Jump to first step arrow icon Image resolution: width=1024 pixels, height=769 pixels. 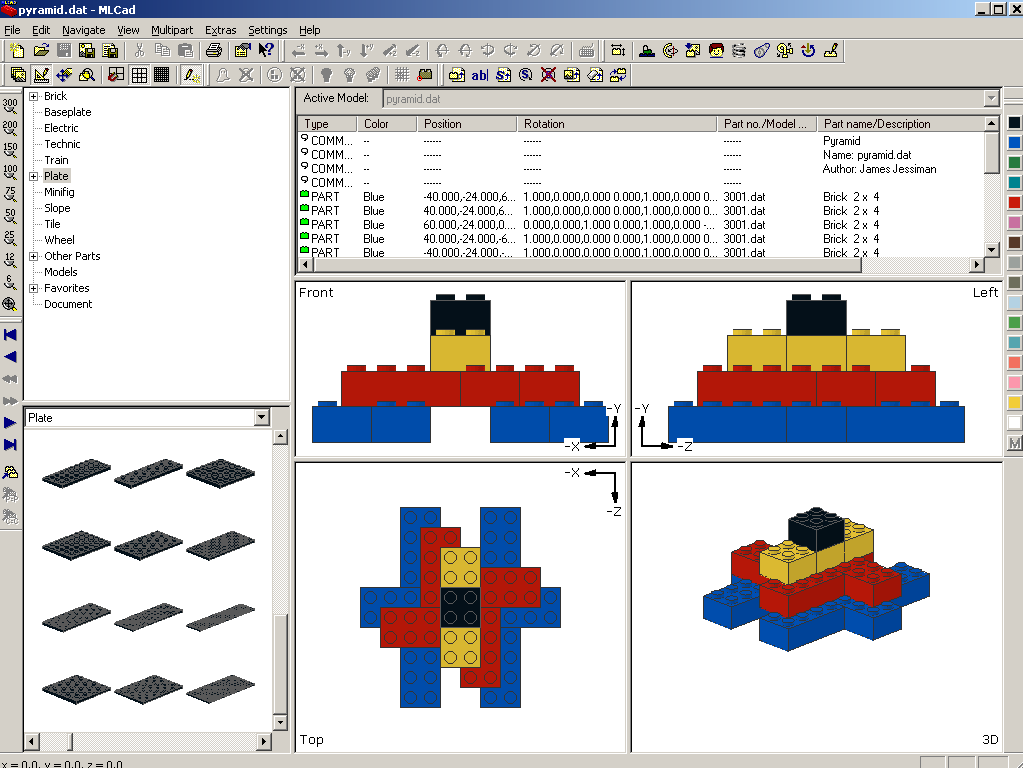tap(10, 335)
